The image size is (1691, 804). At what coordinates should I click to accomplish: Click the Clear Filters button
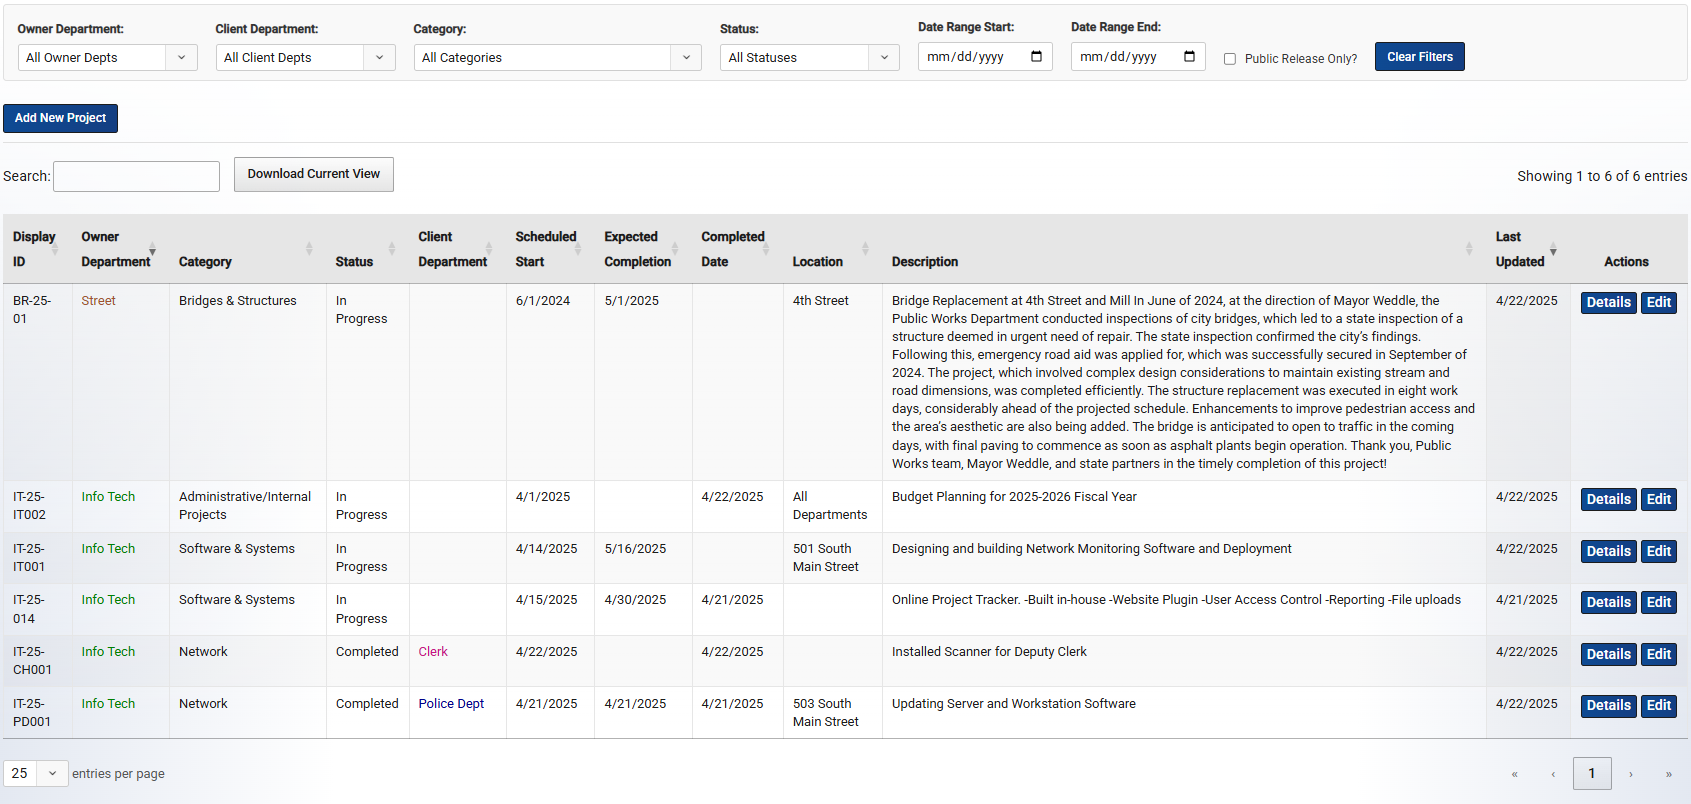click(x=1419, y=57)
